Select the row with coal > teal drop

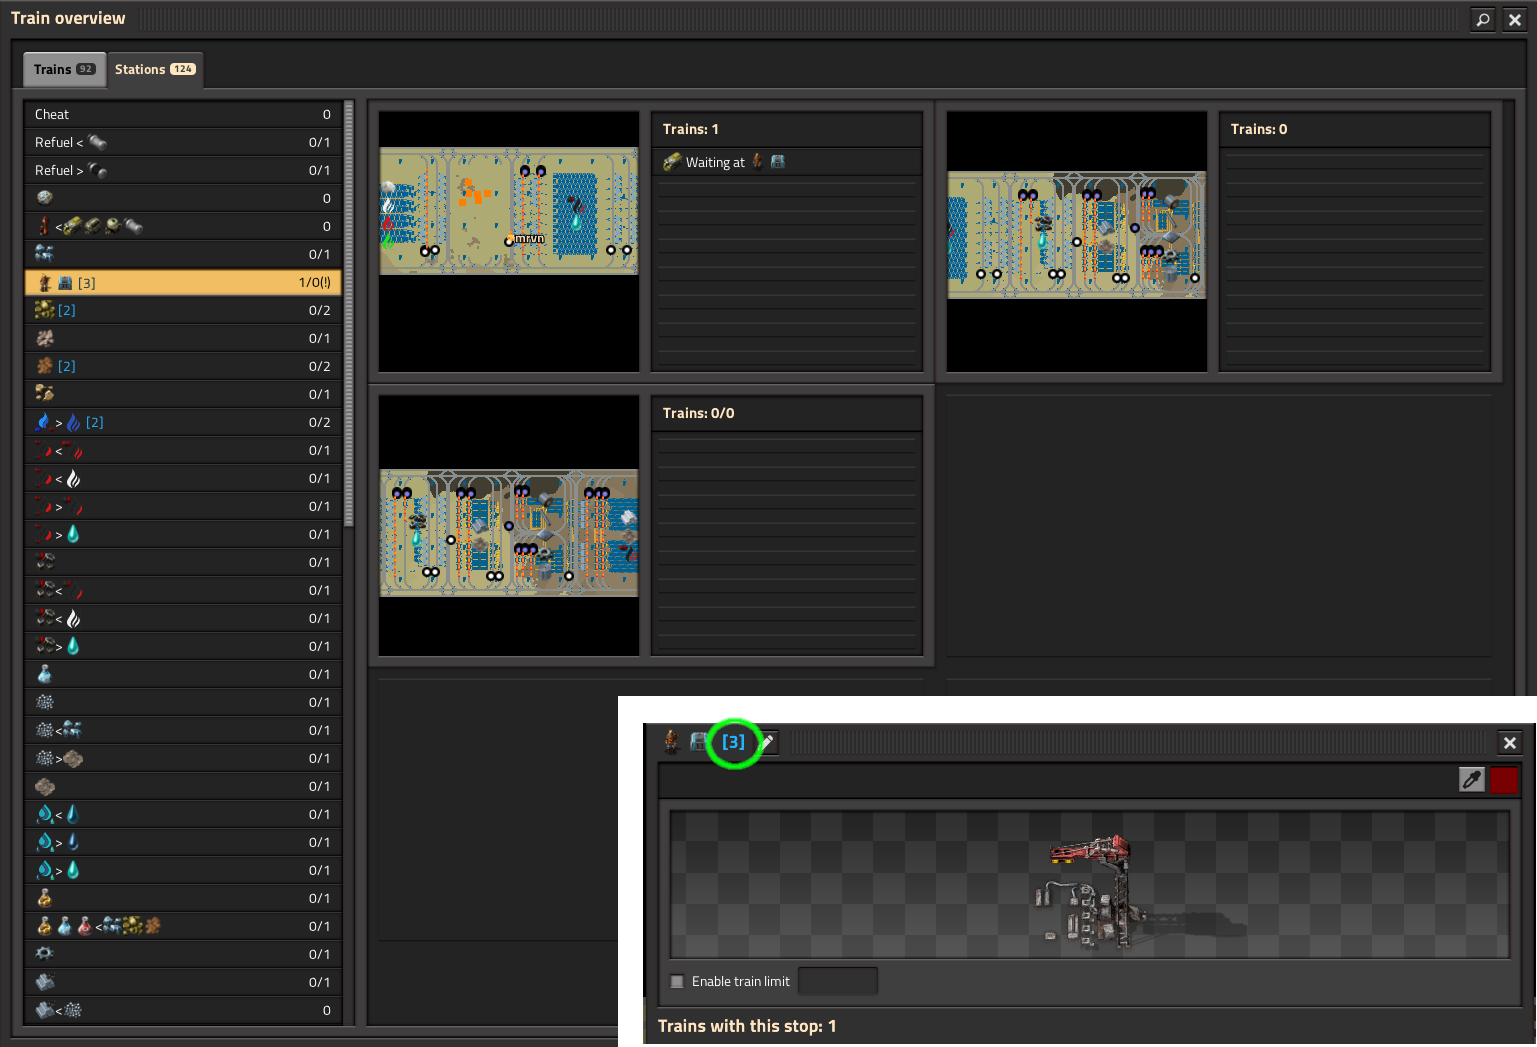[x=183, y=646]
